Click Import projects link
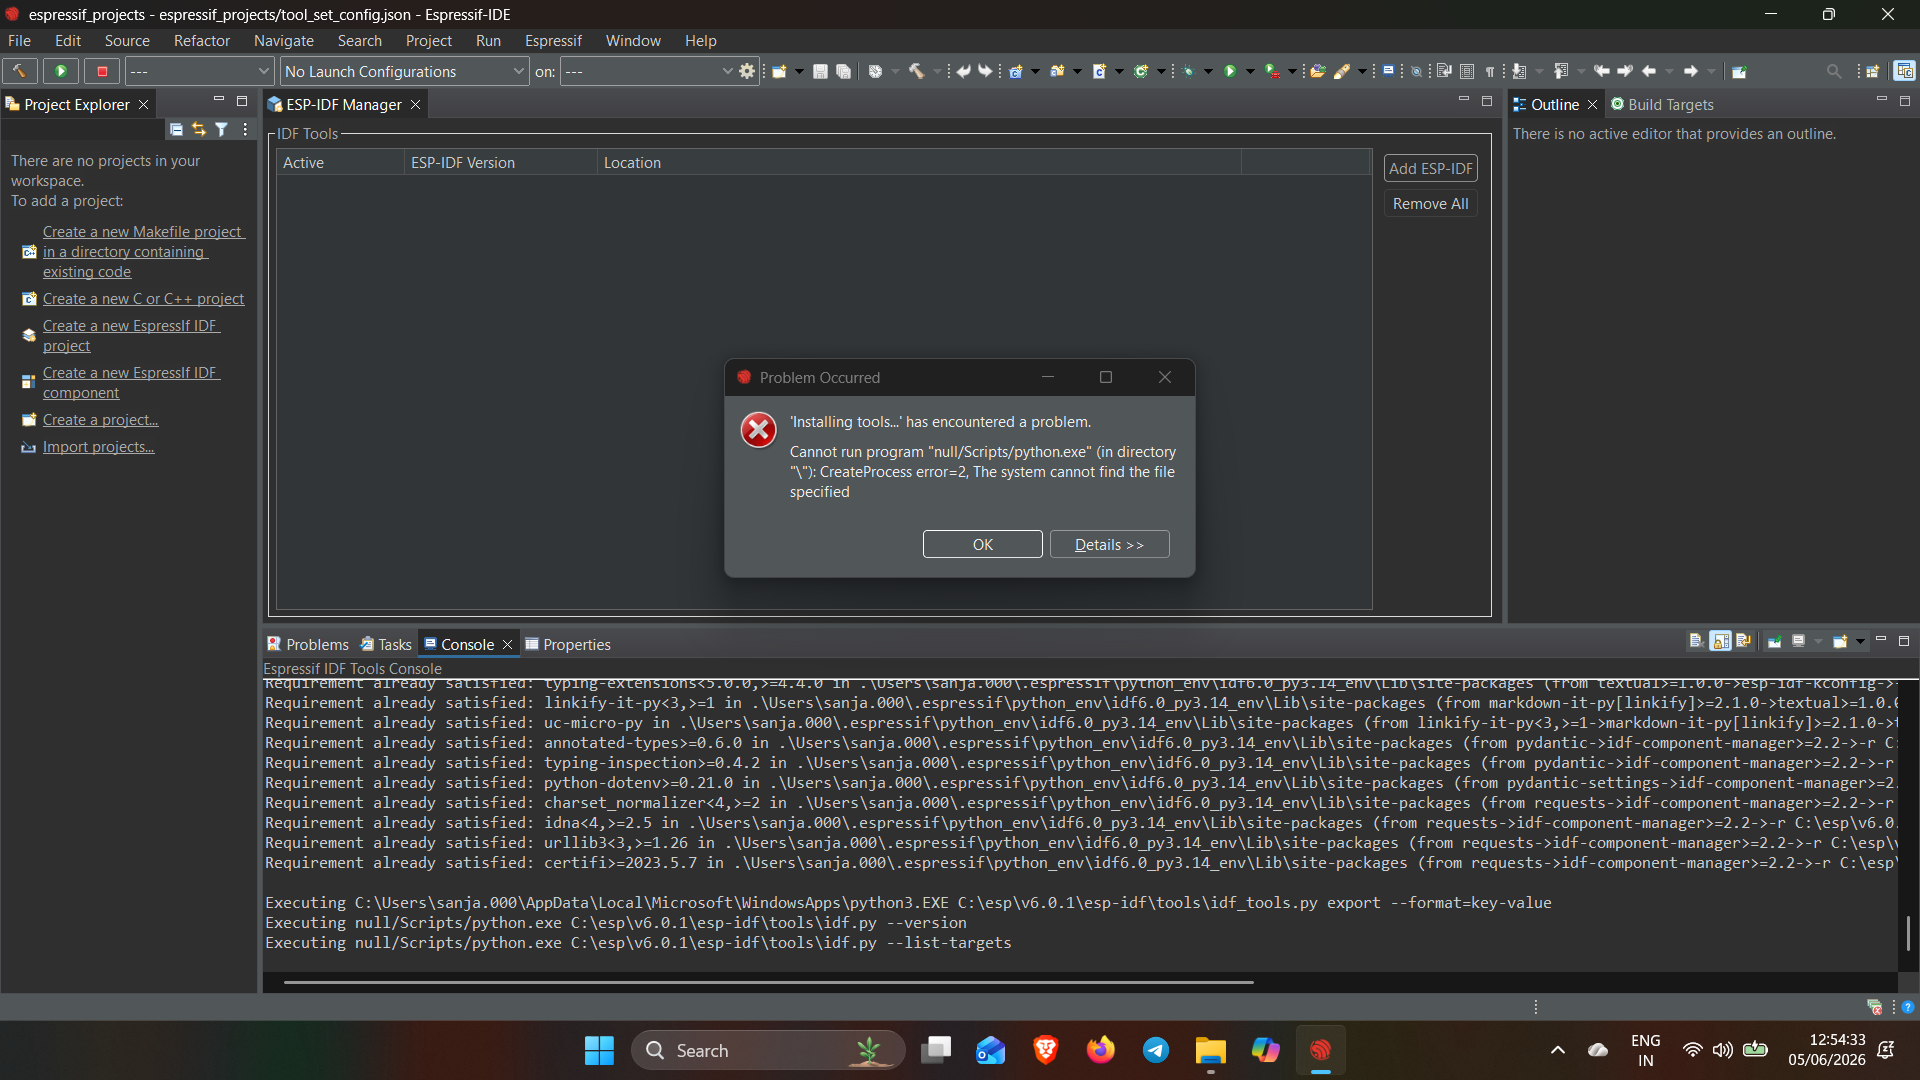1920x1080 pixels. pyautogui.click(x=98, y=446)
